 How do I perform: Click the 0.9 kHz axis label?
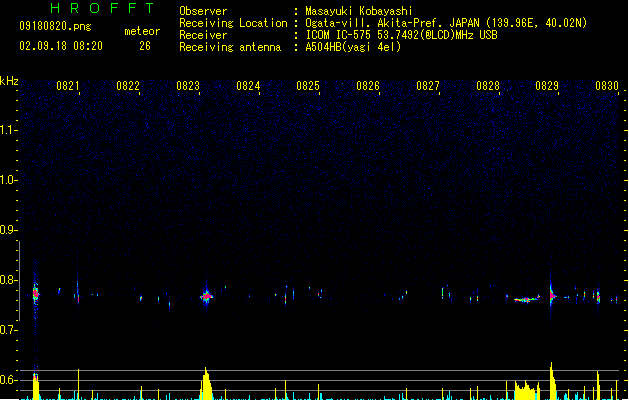[x=8, y=229]
